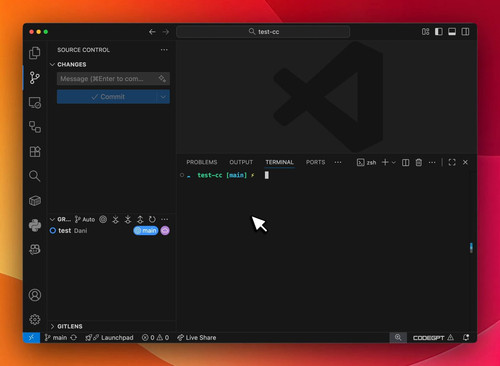This screenshot has height=366, width=500.
Task: Open the Copilot chat robot icon
Action: pyautogui.click(x=35, y=249)
